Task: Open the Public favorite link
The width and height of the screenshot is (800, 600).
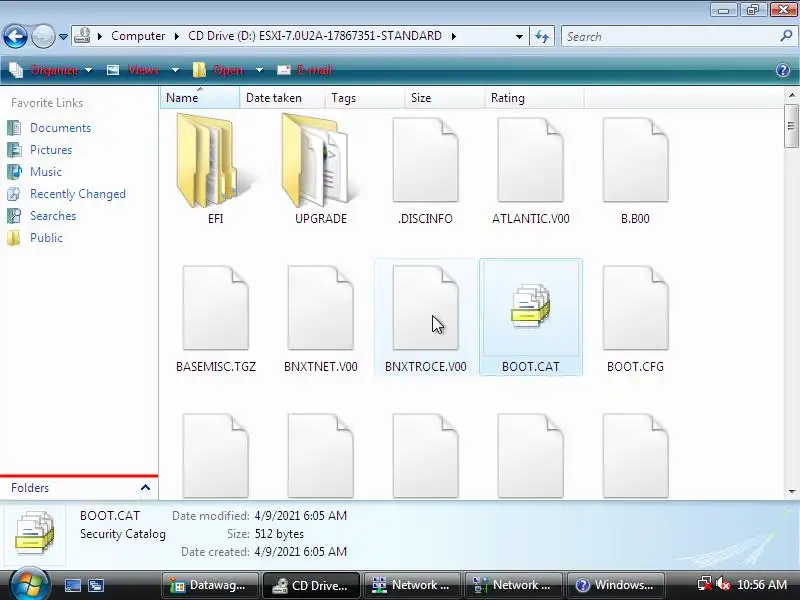Action: point(46,237)
